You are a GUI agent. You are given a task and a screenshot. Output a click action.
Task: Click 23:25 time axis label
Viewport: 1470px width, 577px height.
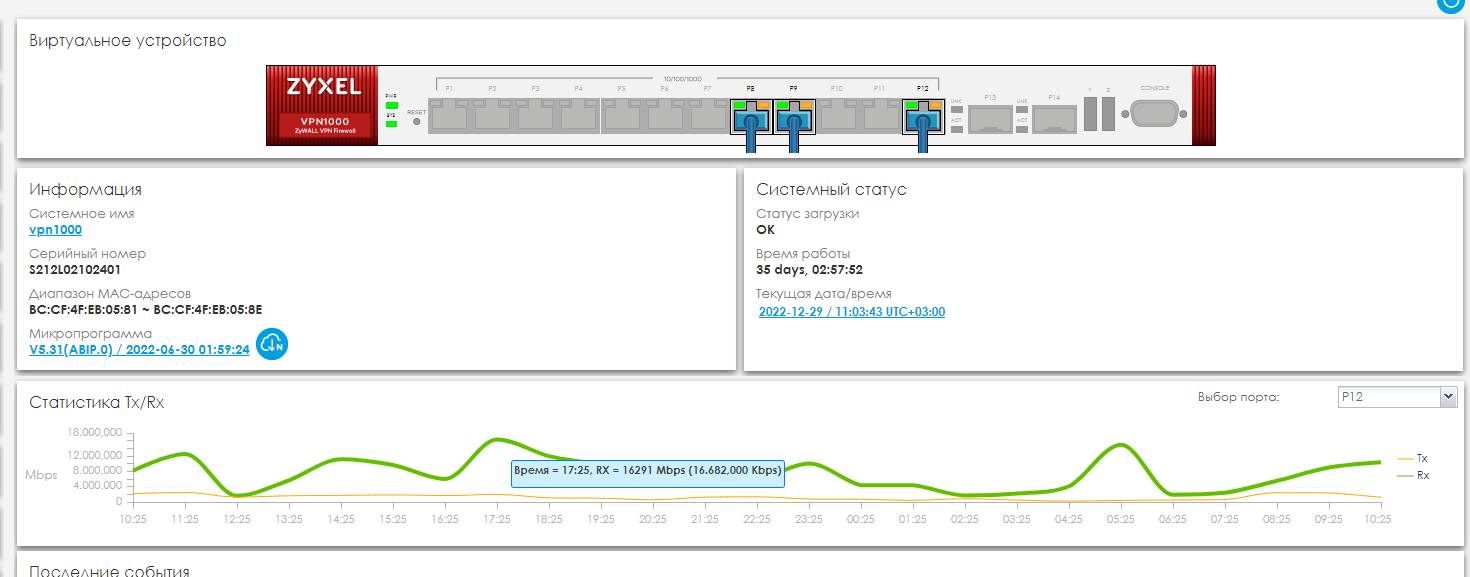click(x=809, y=520)
